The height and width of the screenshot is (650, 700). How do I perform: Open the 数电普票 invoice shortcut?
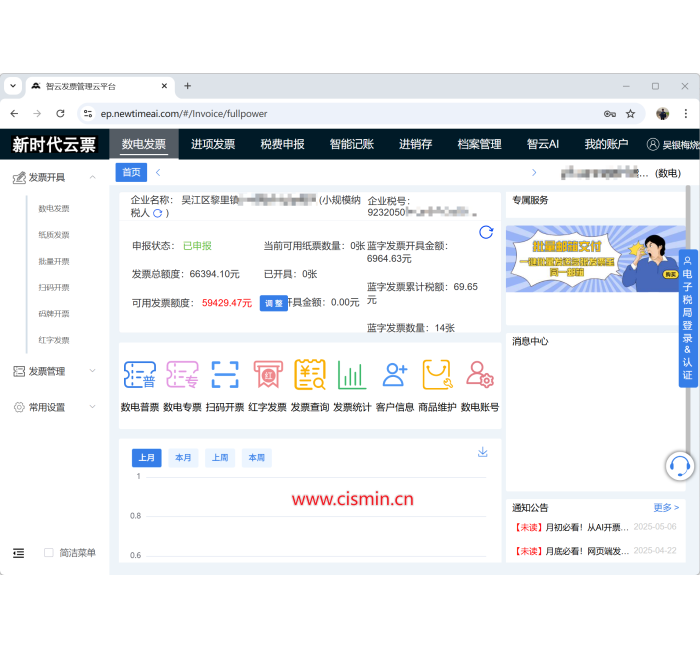click(140, 386)
